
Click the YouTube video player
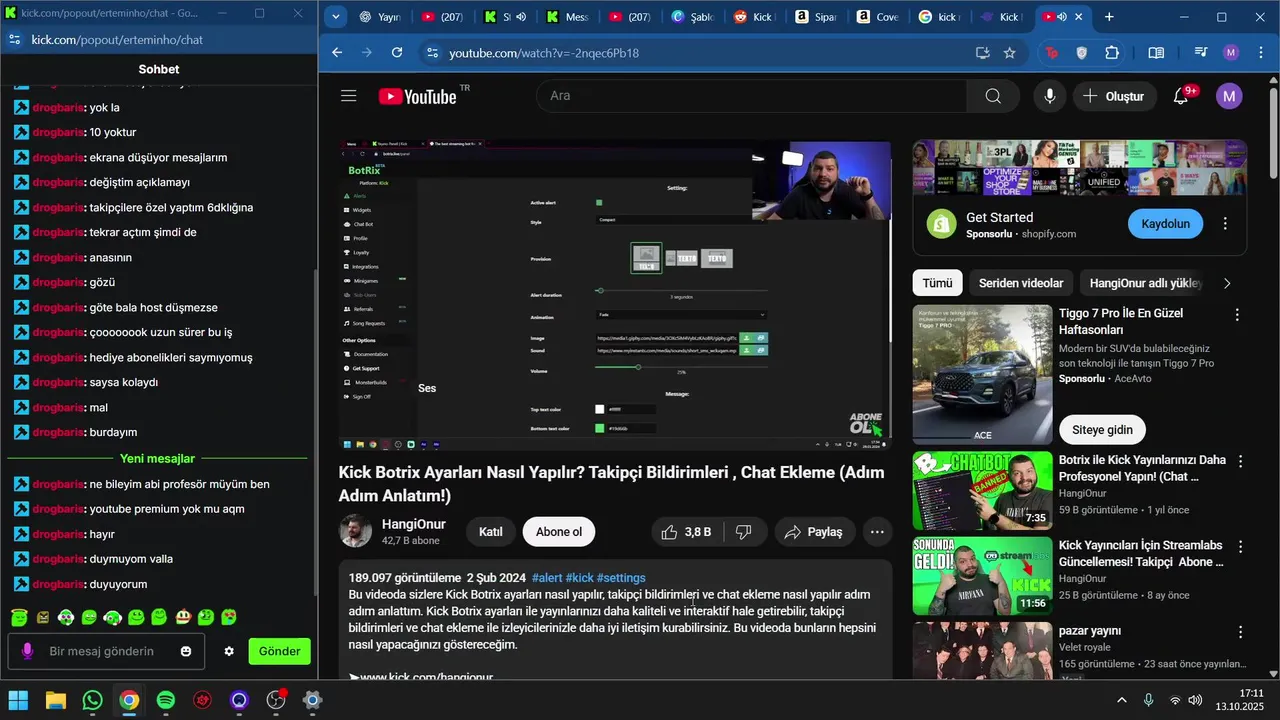[x=614, y=296]
